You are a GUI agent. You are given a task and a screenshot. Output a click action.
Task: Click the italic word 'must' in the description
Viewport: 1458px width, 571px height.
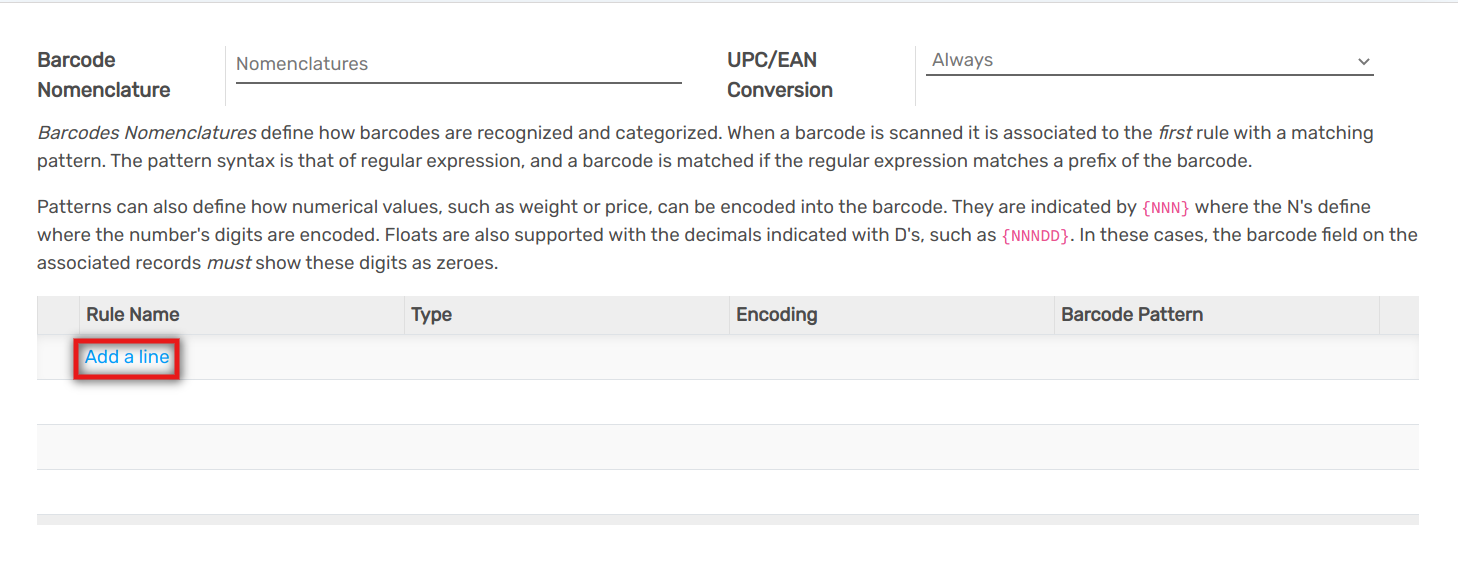click(x=228, y=263)
